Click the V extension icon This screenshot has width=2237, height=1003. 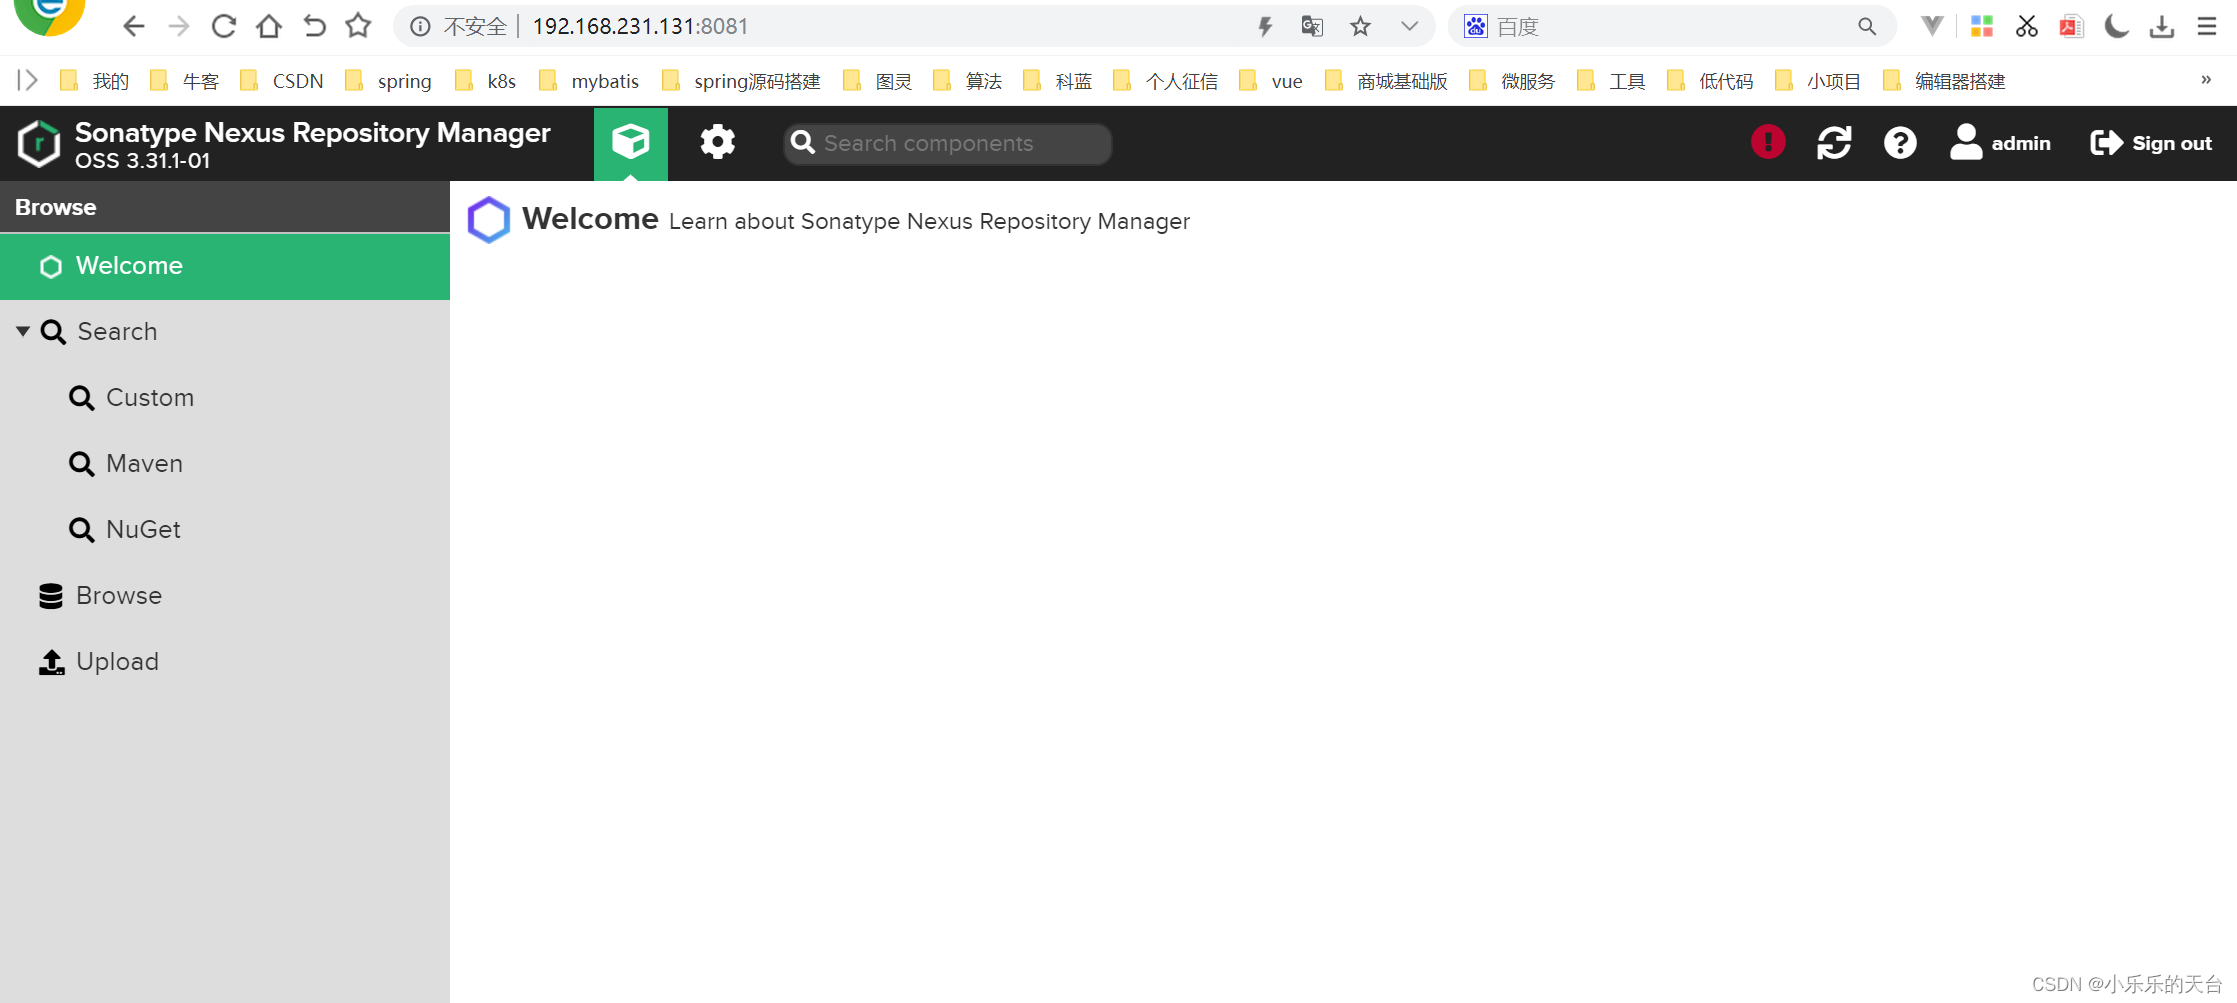tap(1932, 27)
